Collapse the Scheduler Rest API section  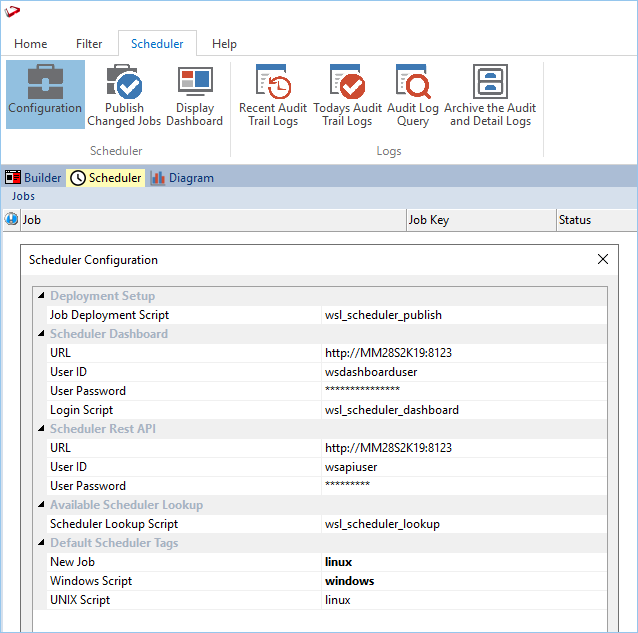pyautogui.click(x=41, y=429)
